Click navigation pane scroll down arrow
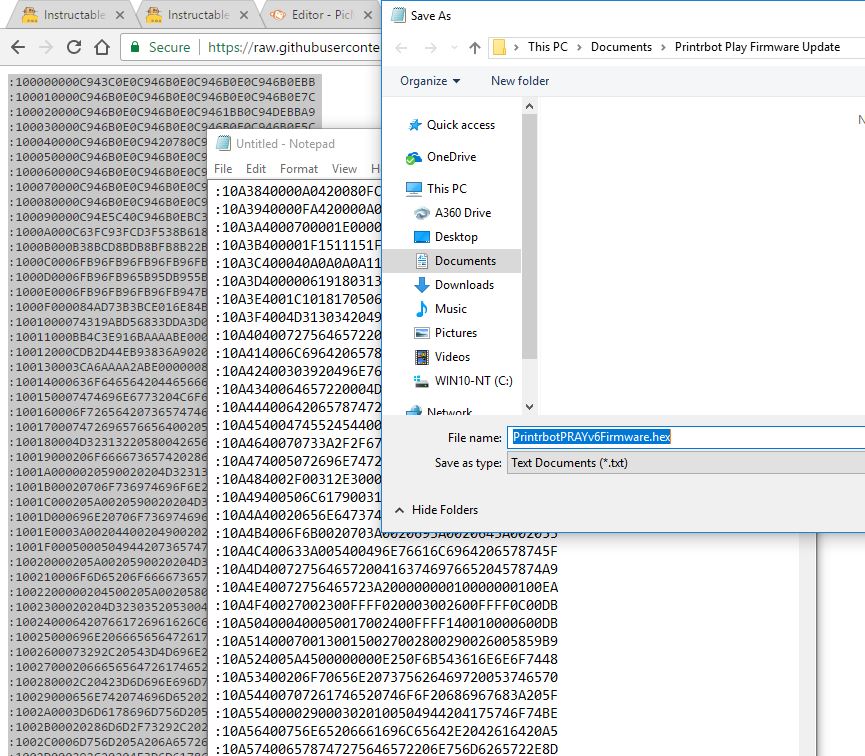Image resolution: width=865 pixels, height=756 pixels. point(530,407)
